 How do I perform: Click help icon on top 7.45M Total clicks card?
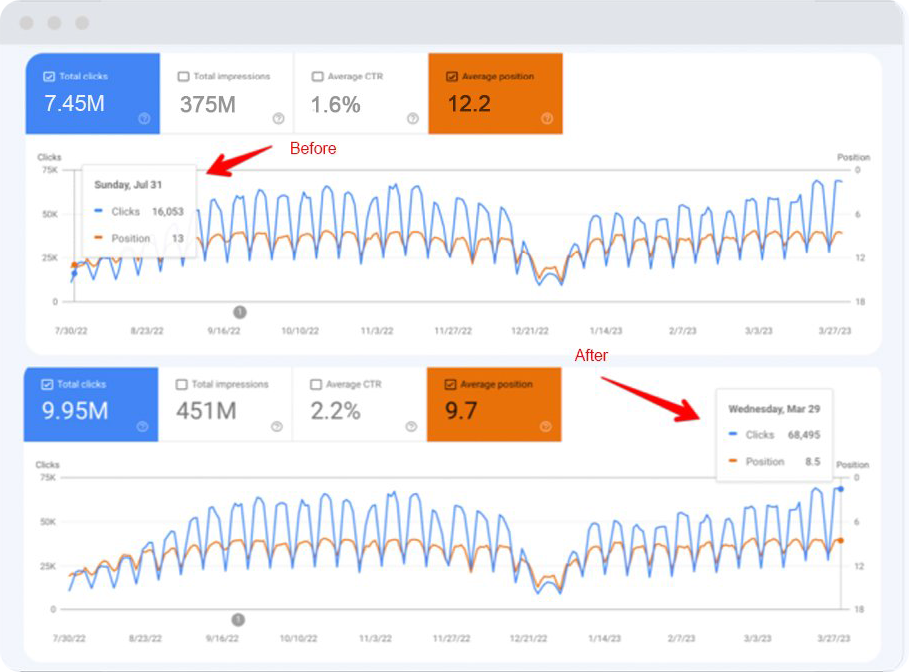coord(144,118)
